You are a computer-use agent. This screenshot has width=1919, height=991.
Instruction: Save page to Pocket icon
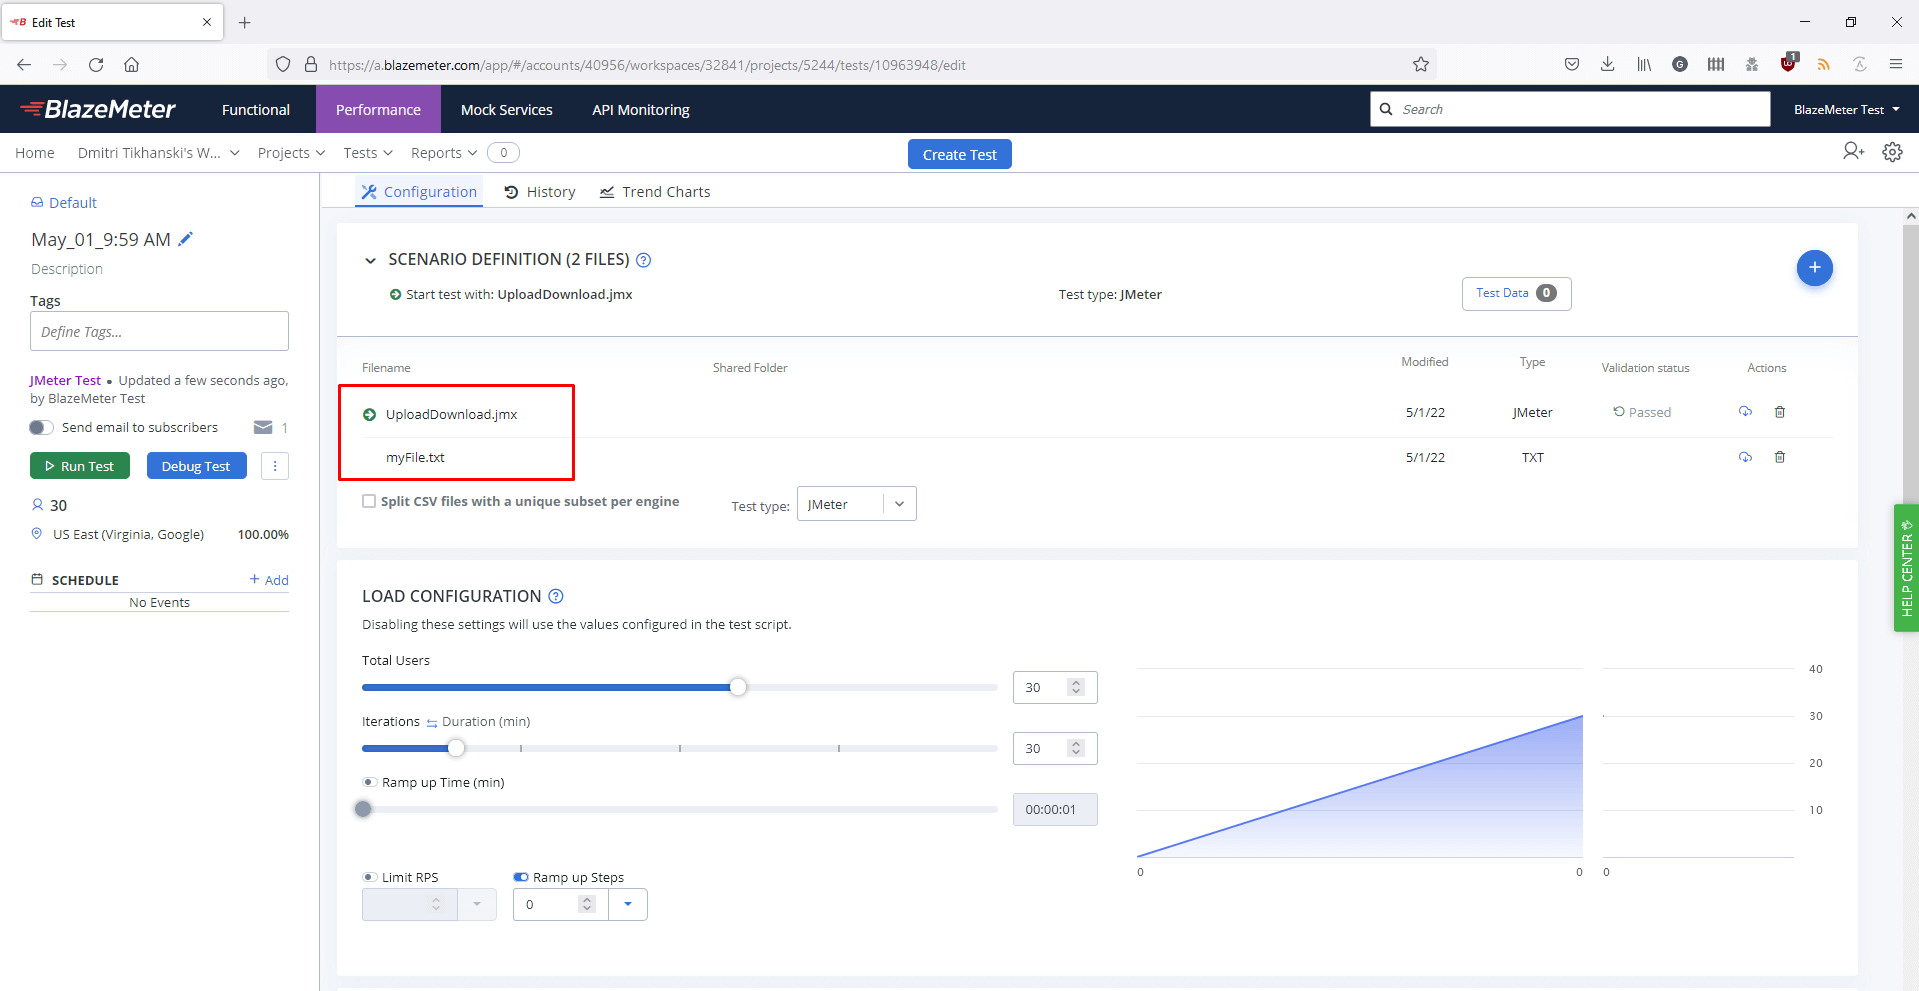tap(1572, 65)
